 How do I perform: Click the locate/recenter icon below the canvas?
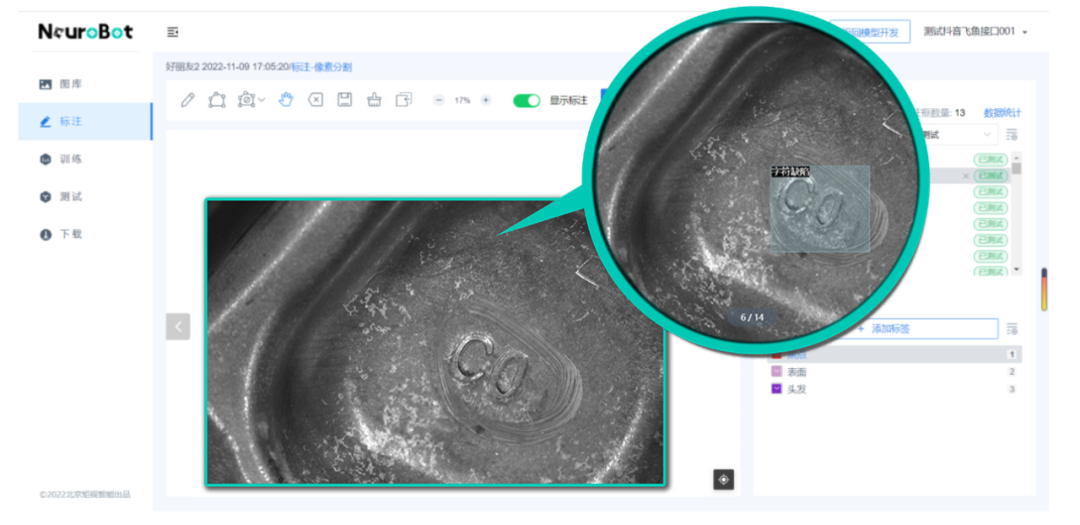point(723,480)
